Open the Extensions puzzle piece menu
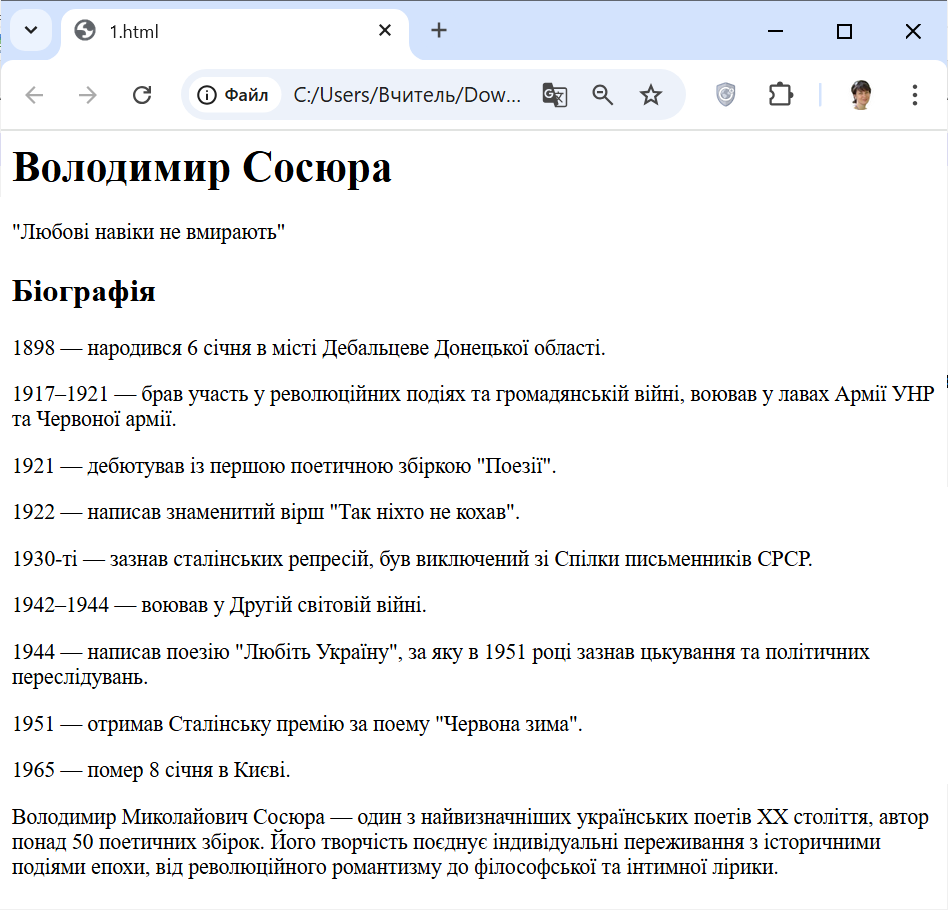The image size is (948, 910). click(x=780, y=95)
